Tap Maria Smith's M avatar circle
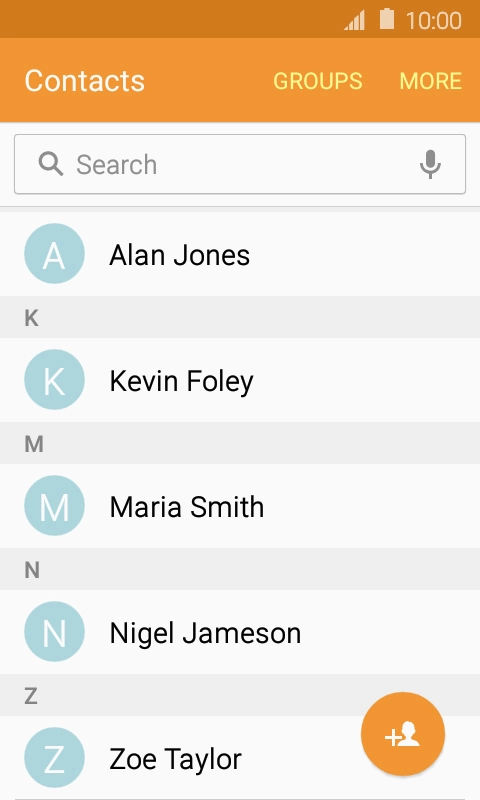The width and height of the screenshot is (480, 800). [54, 506]
